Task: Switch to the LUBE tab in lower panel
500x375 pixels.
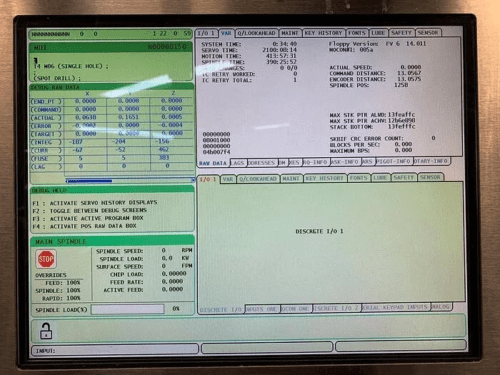Action: pos(380,178)
